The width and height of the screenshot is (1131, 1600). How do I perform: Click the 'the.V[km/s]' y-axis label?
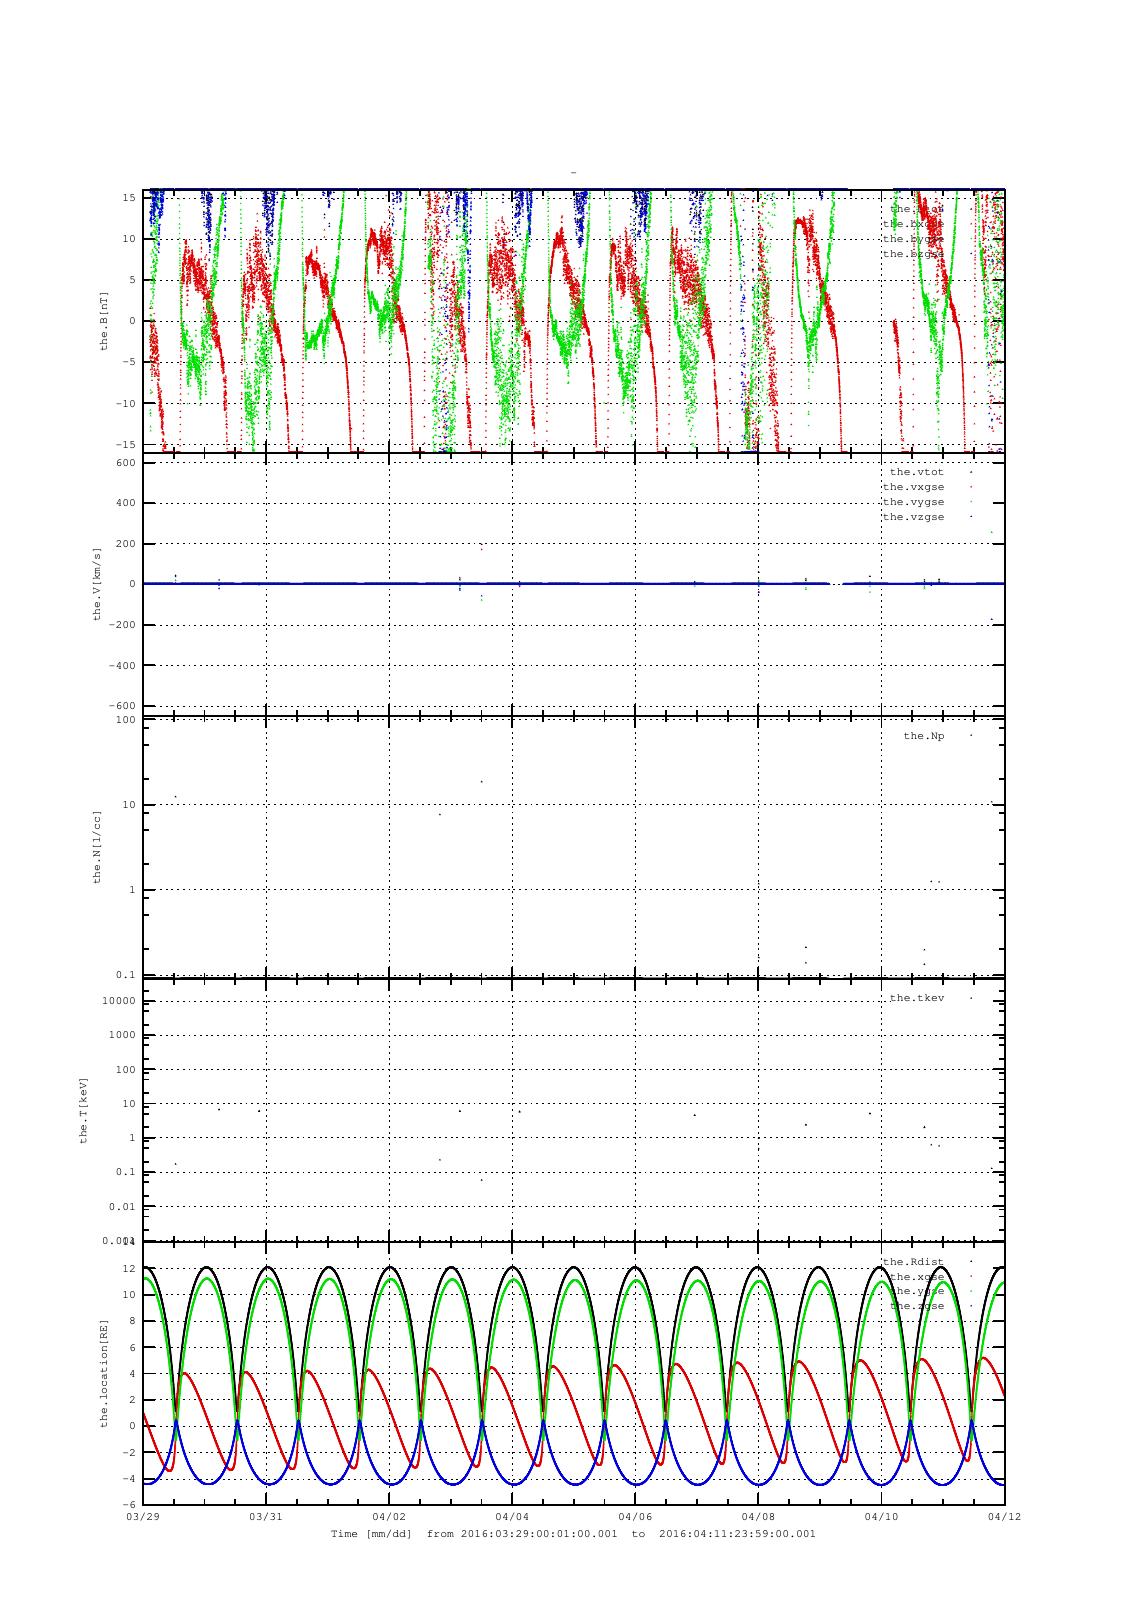coord(97,584)
